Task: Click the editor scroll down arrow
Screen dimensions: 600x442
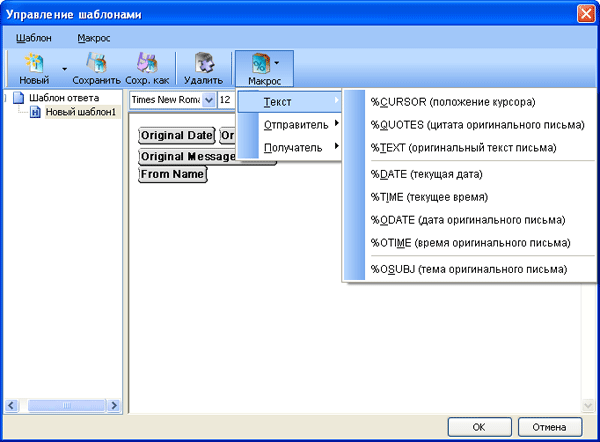Action: click(588, 405)
